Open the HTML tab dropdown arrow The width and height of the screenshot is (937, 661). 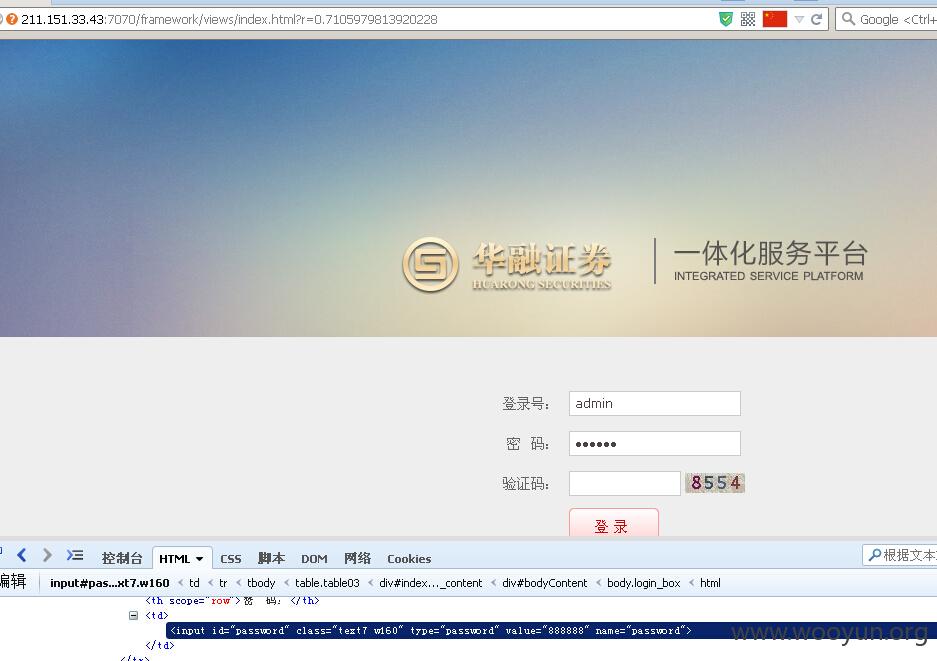200,559
